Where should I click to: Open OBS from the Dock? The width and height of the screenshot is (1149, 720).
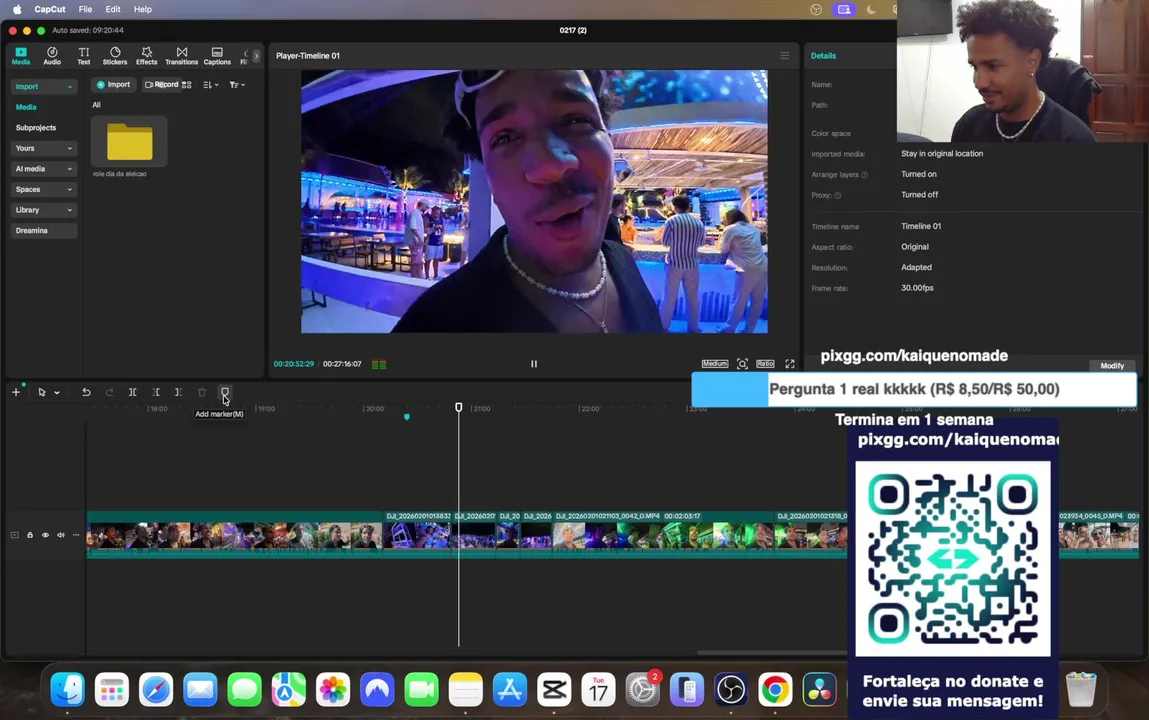point(731,690)
